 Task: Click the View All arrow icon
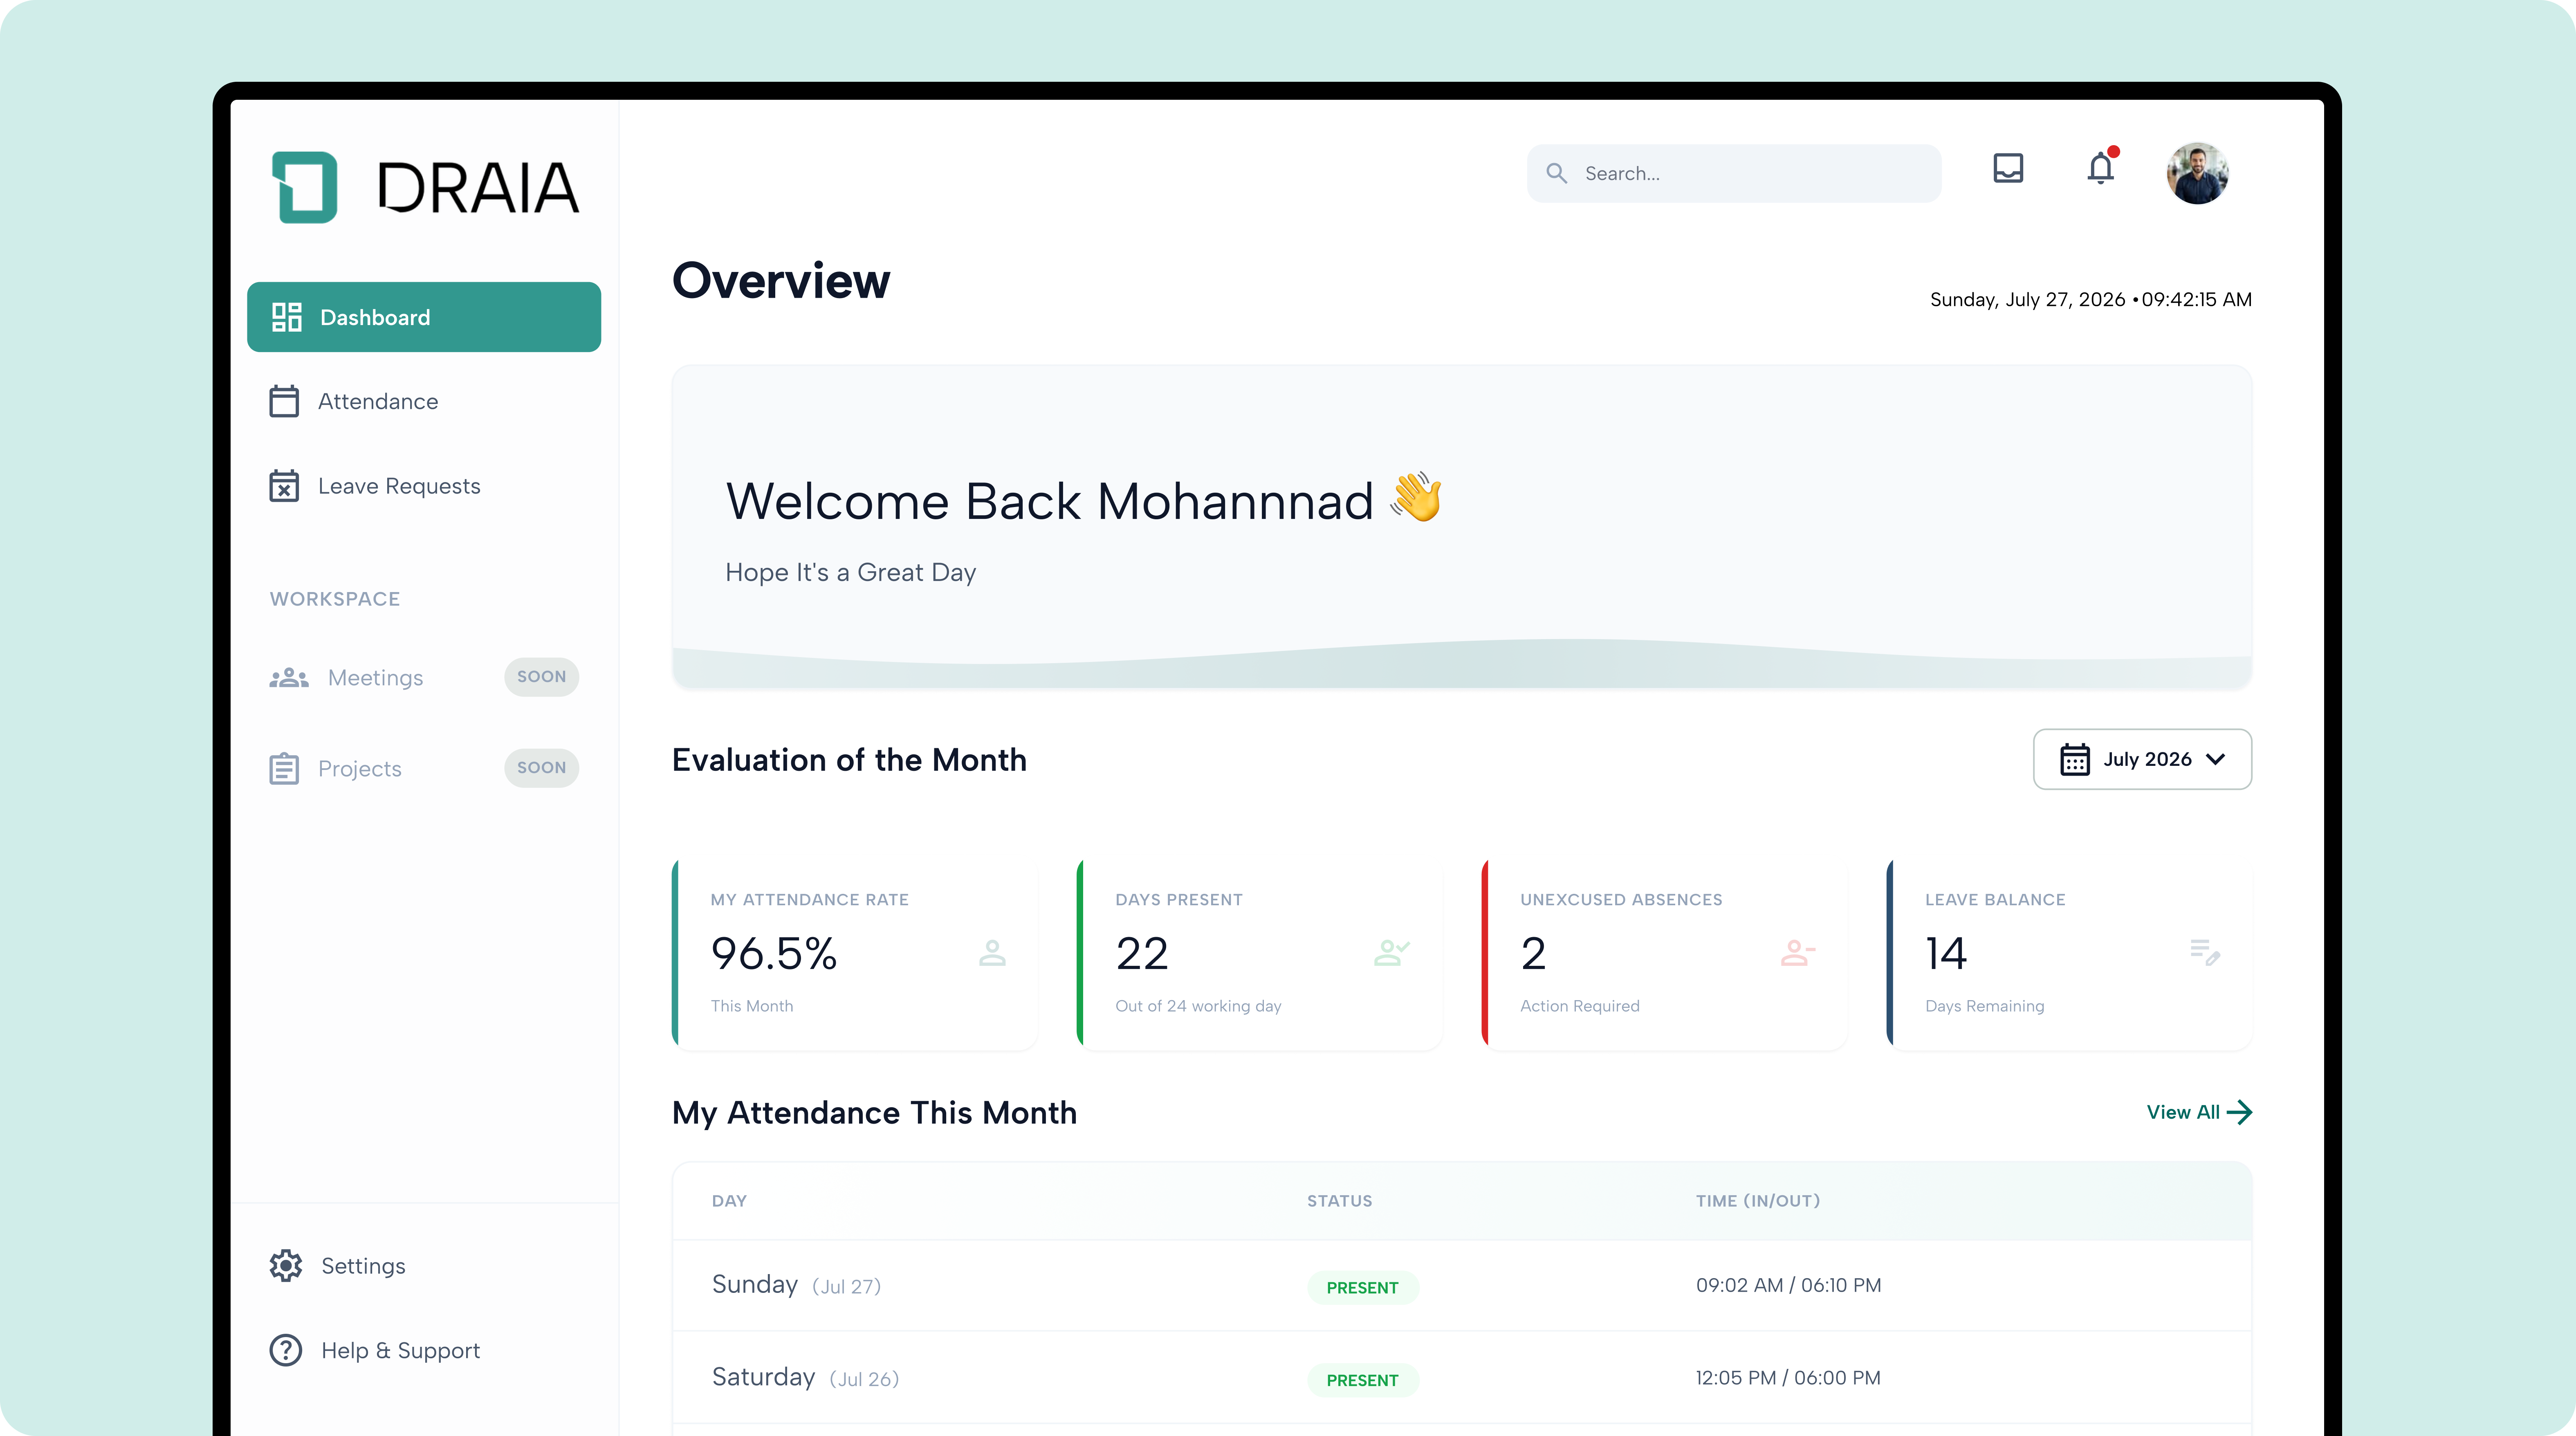pyautogui.click(x=2240, y=1112)
